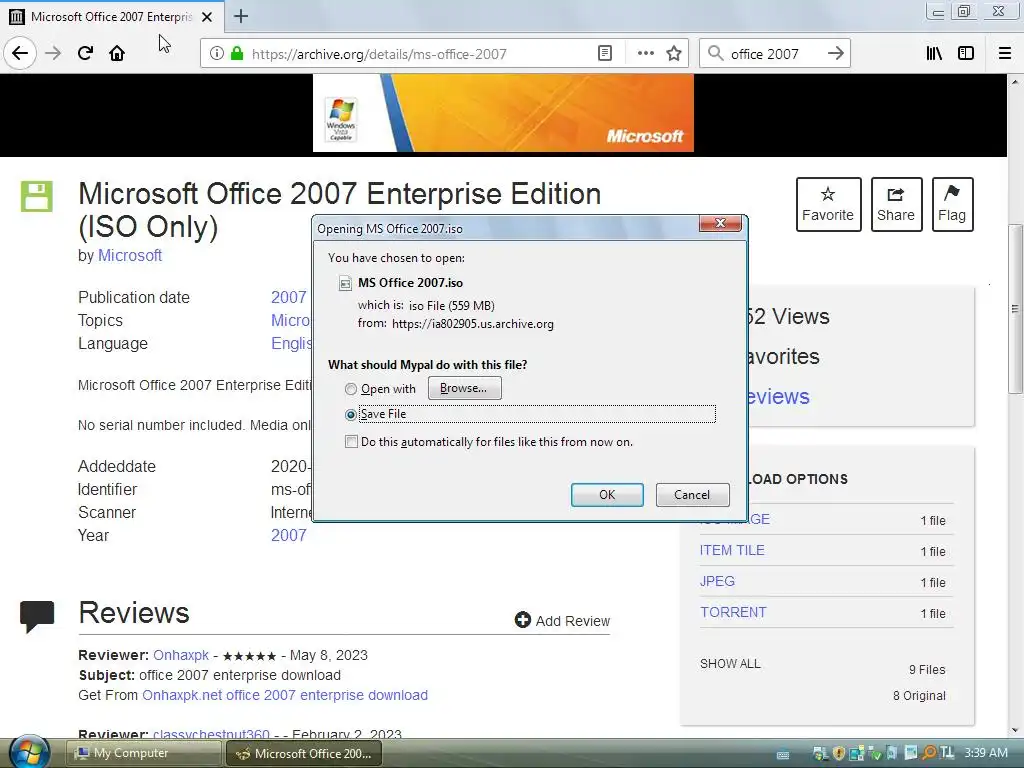Open the browser home page icon
This screenshot has height=768, width=1024.
117,53
